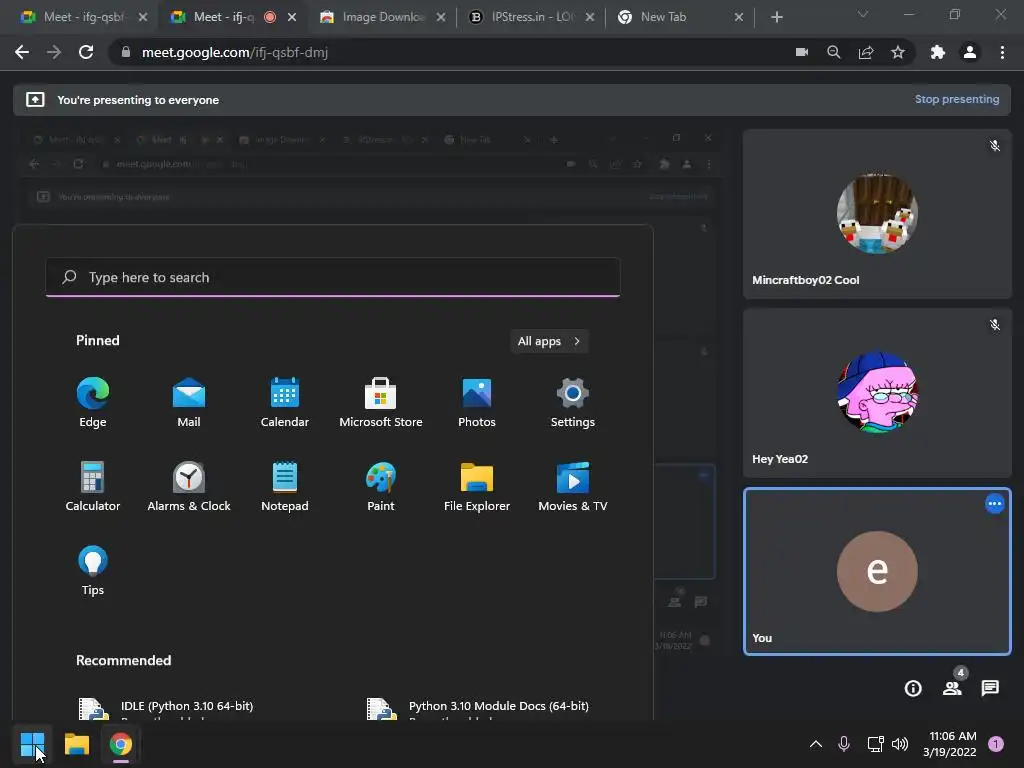The height and width of the screenshot is (768, 1024).
Task: Launch Alarms & Clock
Action: pos(189,487)
